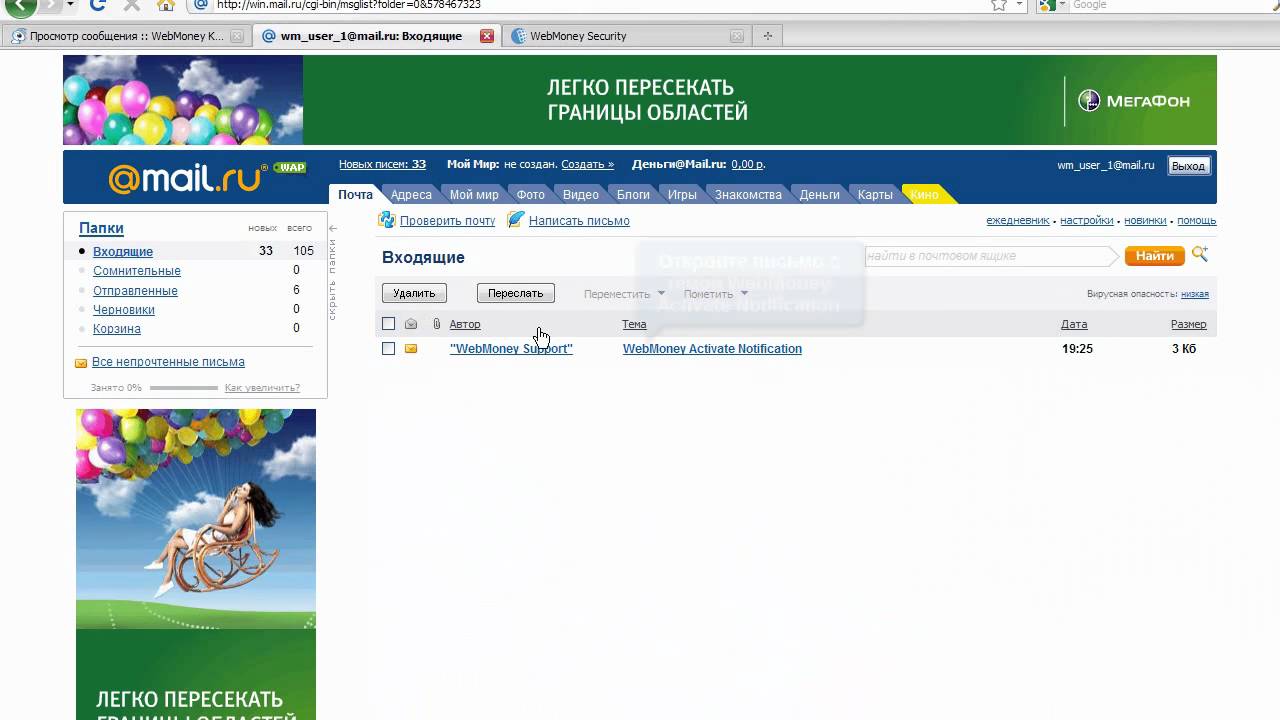1280x720 pixels.
Task: Click the orange Найти button
Action: click(1154, 256)
